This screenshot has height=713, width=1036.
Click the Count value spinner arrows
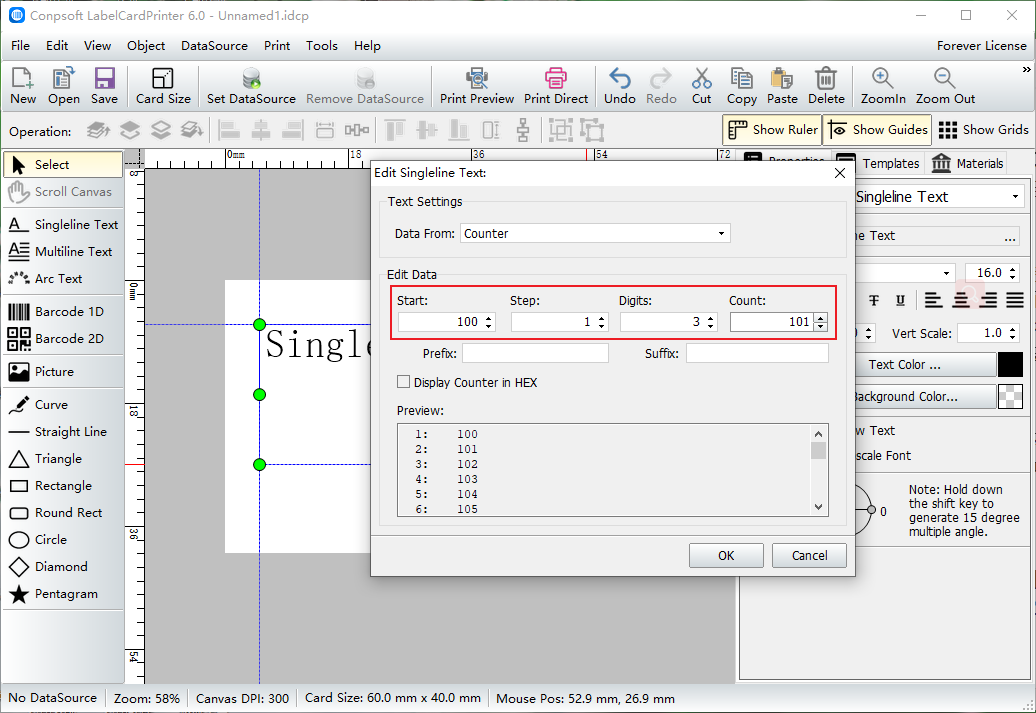click(x=821, y=322)
